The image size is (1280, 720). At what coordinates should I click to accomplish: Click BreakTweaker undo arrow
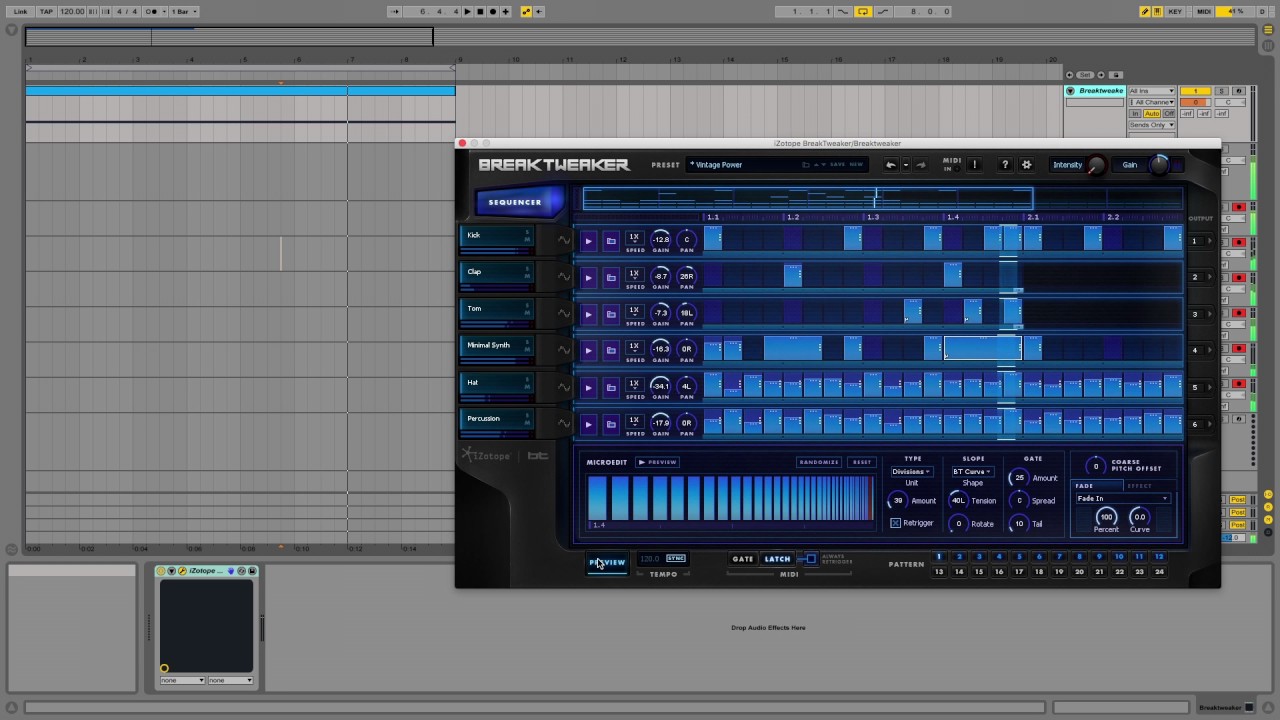click(x=890, y=165)
